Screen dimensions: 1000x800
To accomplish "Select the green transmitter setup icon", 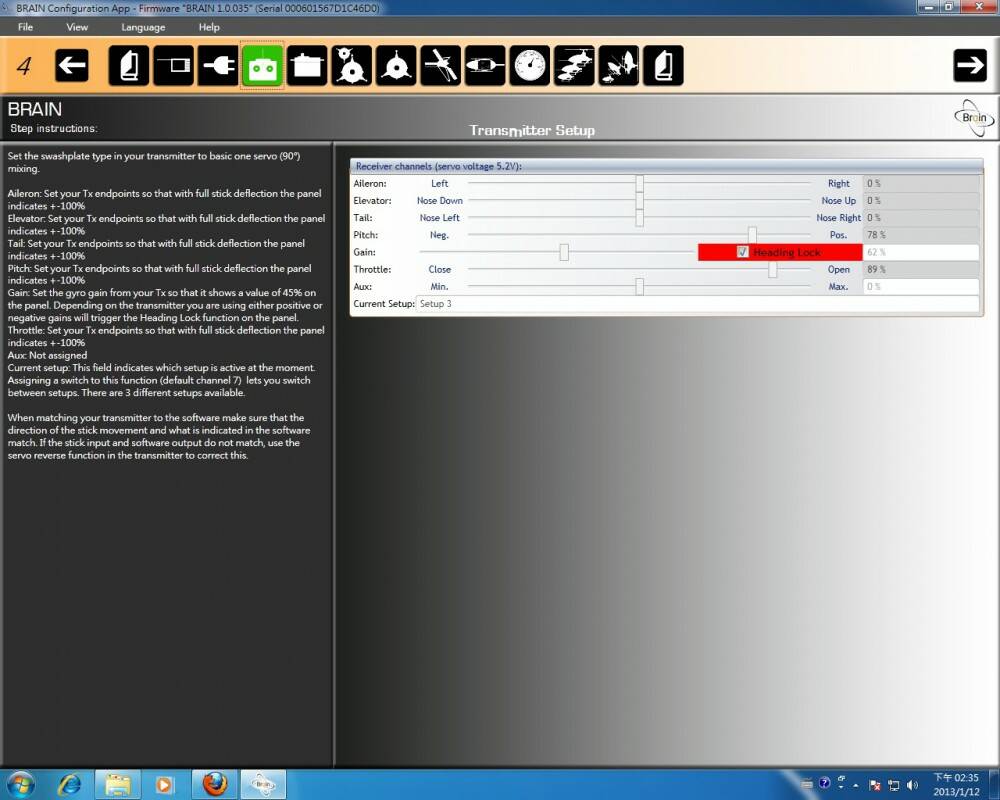I will (x=262, y=66).
